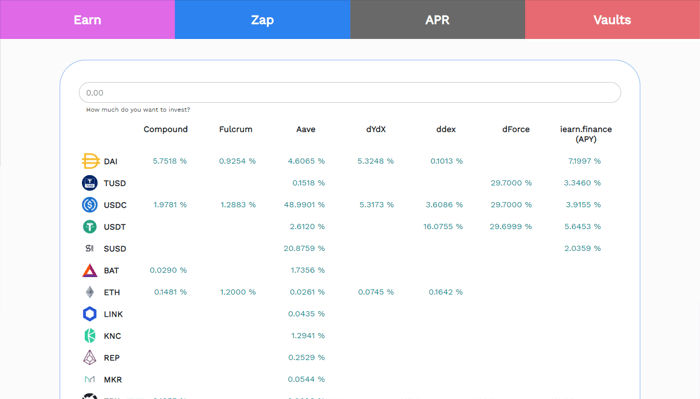Click KNC Aave rate 1.2941 %
Viewport: 700px width, 399px height.
click(308, 336)
